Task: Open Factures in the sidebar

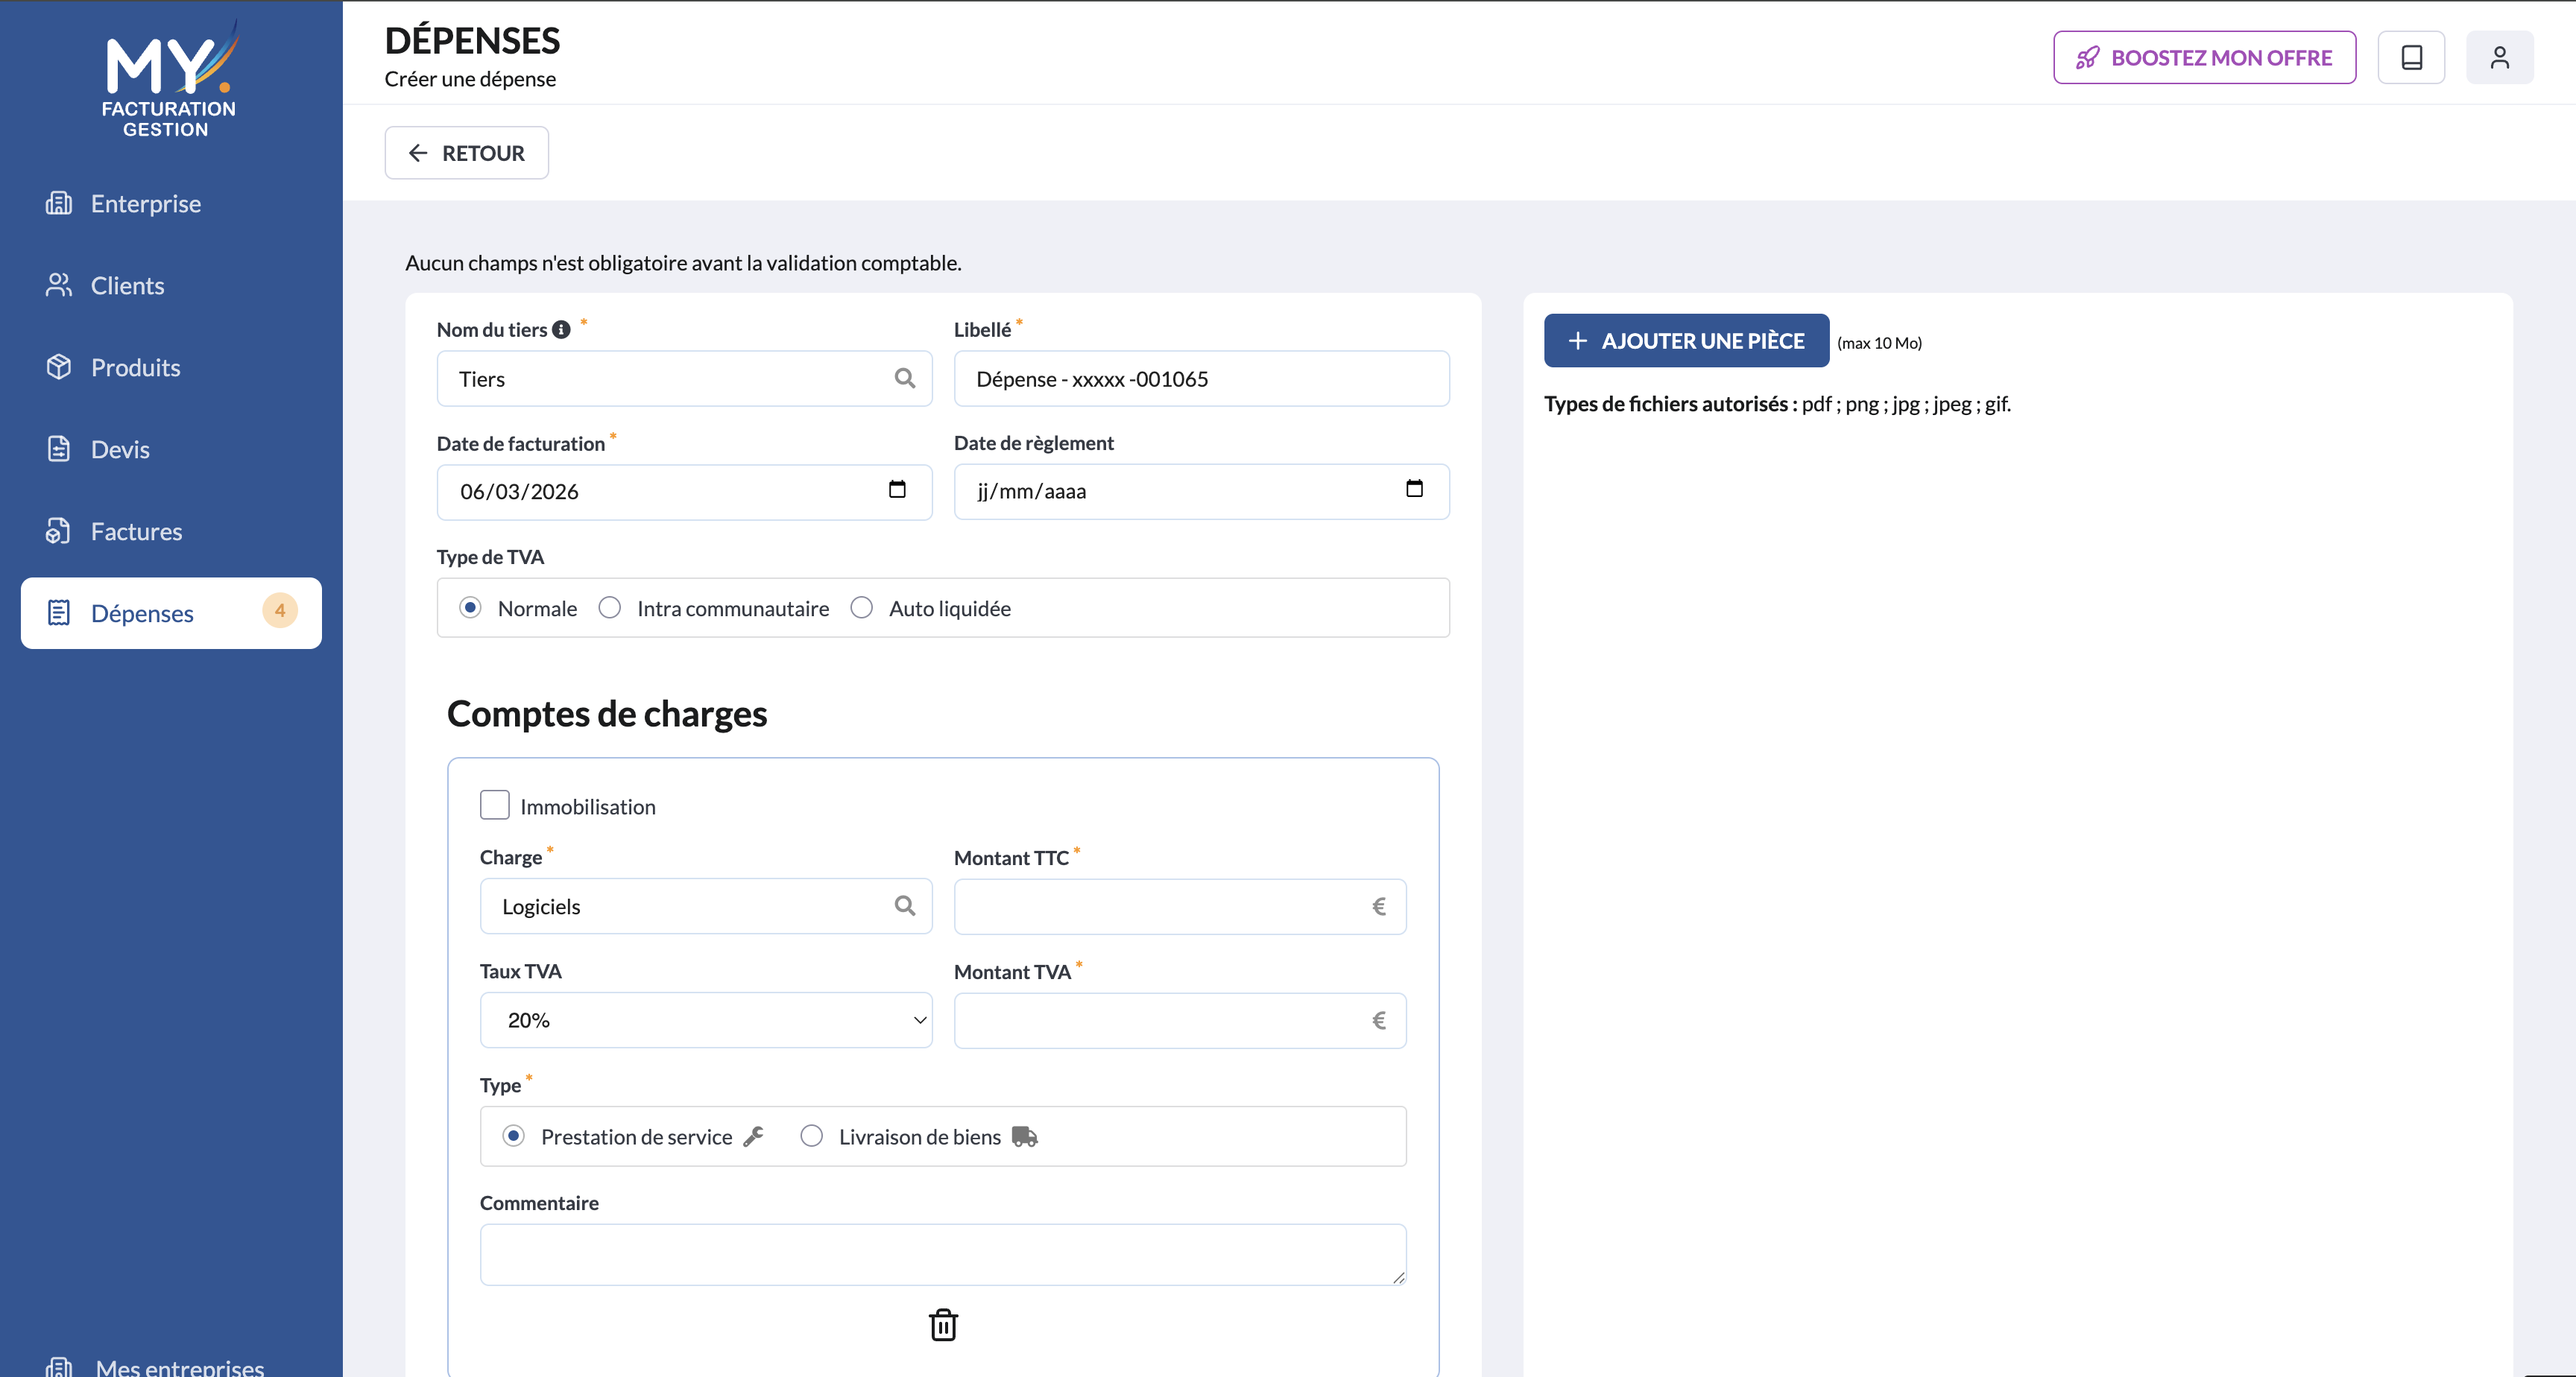Action: click(136, 531)
